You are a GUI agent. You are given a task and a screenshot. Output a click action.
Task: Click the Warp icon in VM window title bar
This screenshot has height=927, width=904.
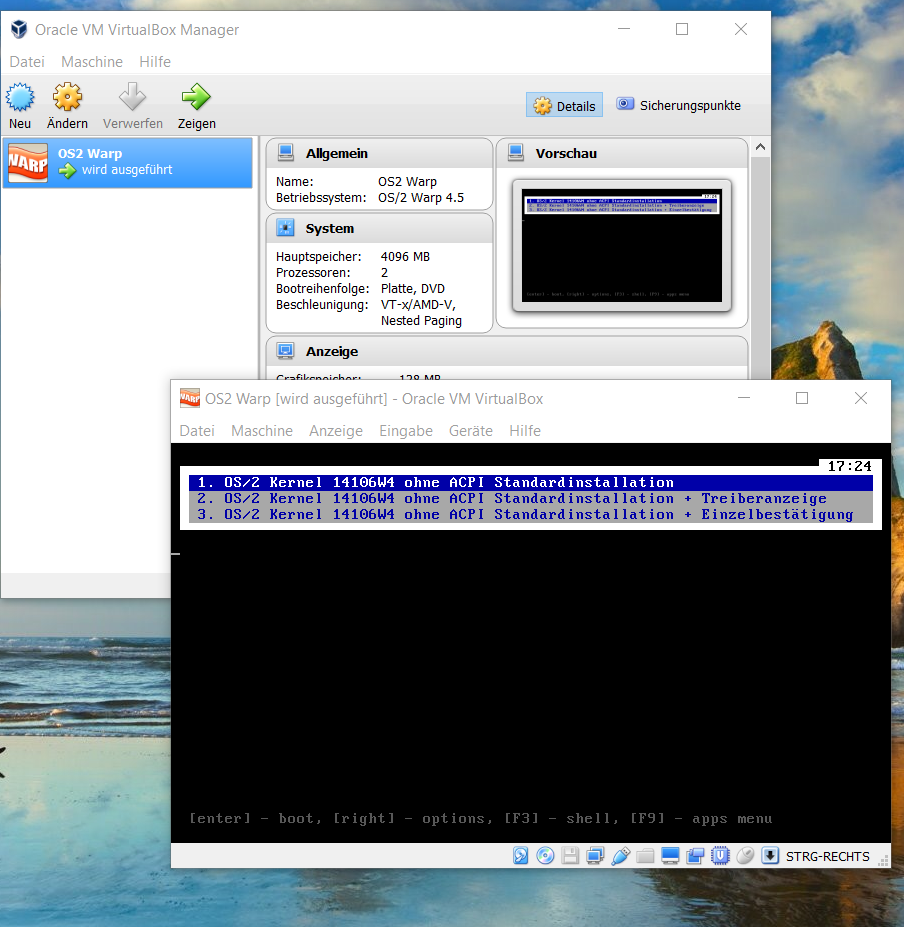(190, 398)
